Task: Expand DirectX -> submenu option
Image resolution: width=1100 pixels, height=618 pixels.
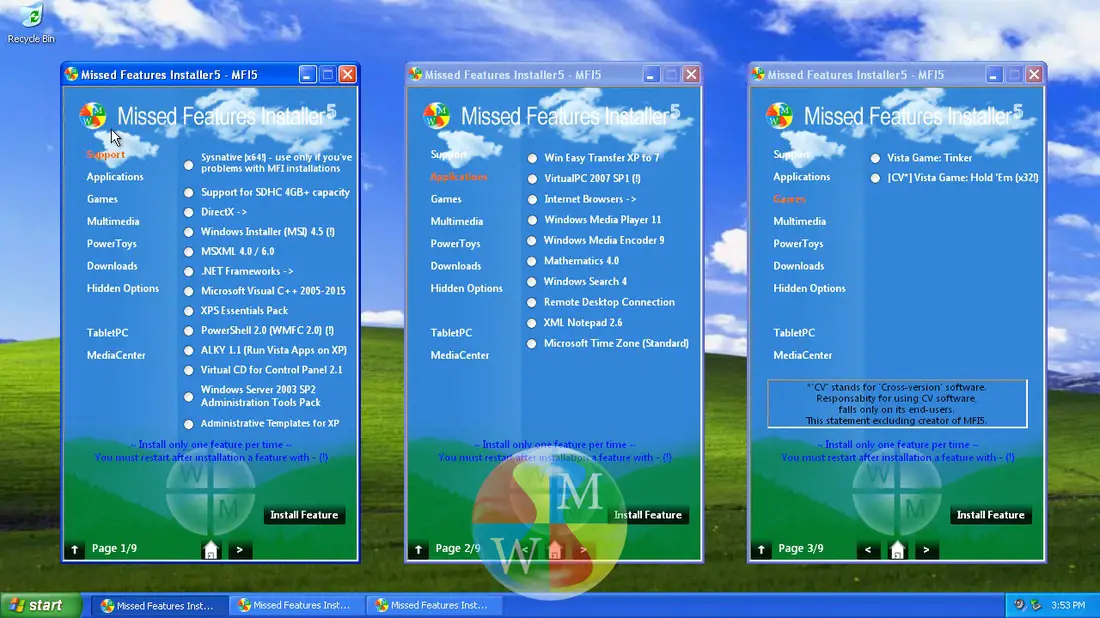Action: (x=189, y=212)
